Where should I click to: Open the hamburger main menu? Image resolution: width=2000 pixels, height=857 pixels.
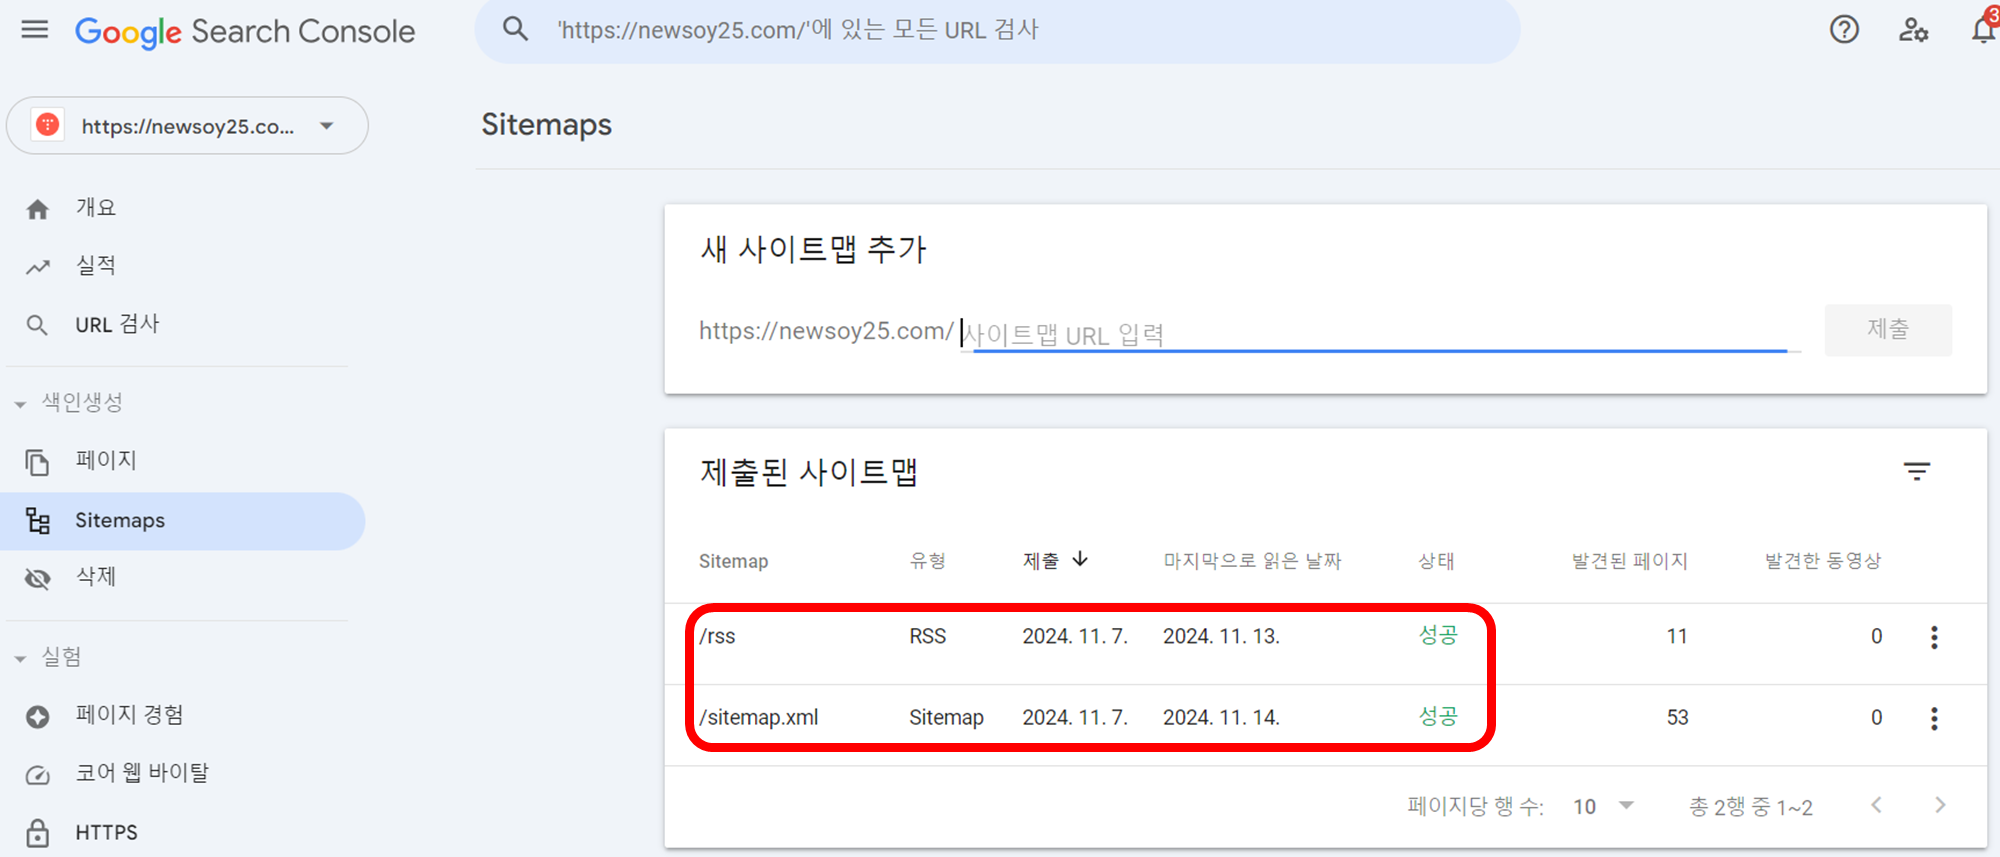click(x=35, y=29)
